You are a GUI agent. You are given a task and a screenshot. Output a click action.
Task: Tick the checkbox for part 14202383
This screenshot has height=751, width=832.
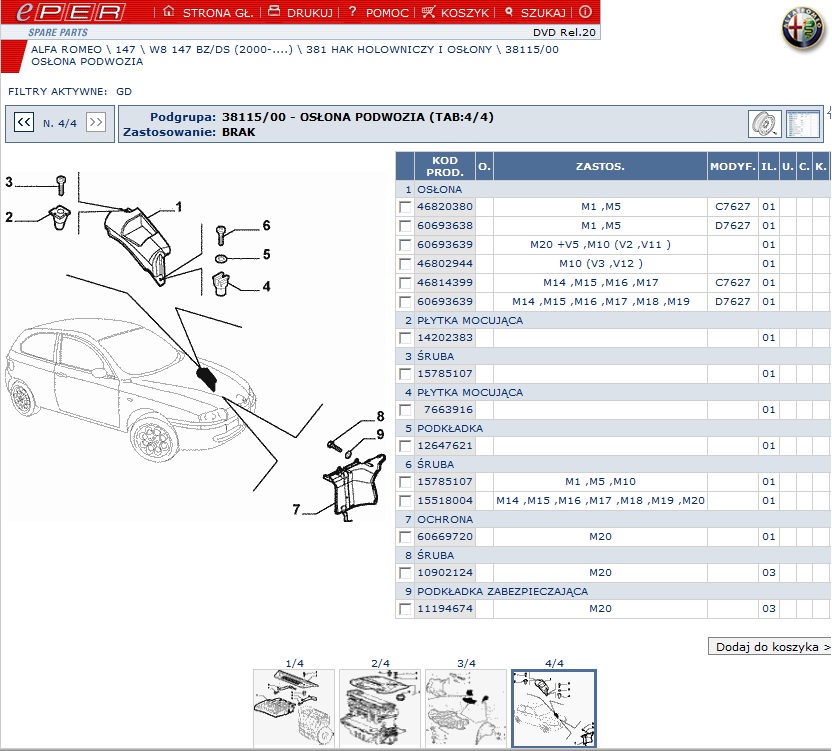click(405, 339)
